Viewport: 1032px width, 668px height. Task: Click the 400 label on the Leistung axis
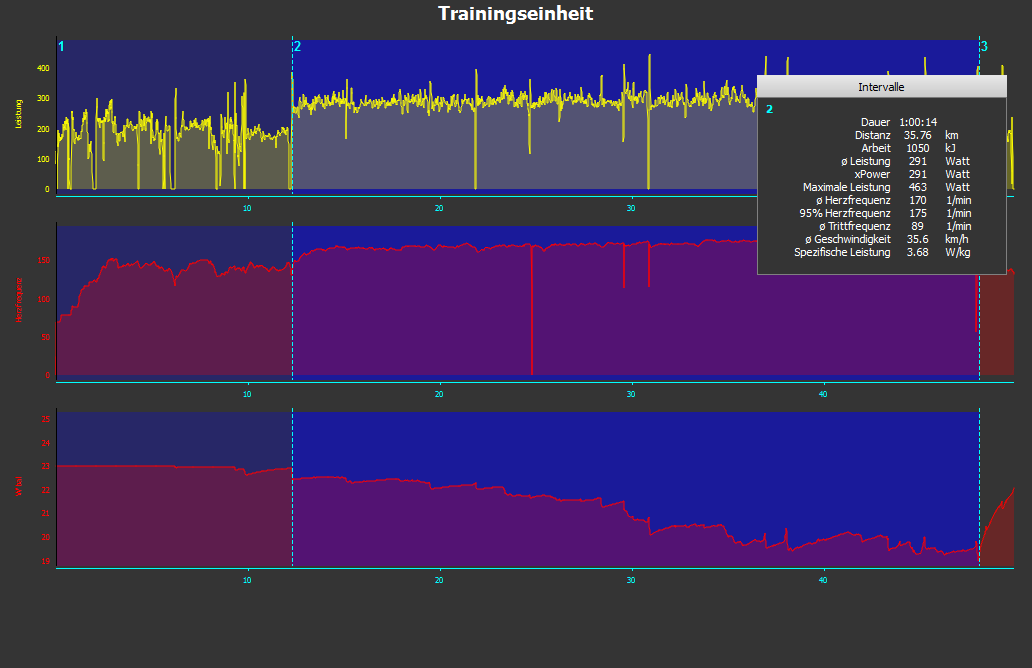43,68
